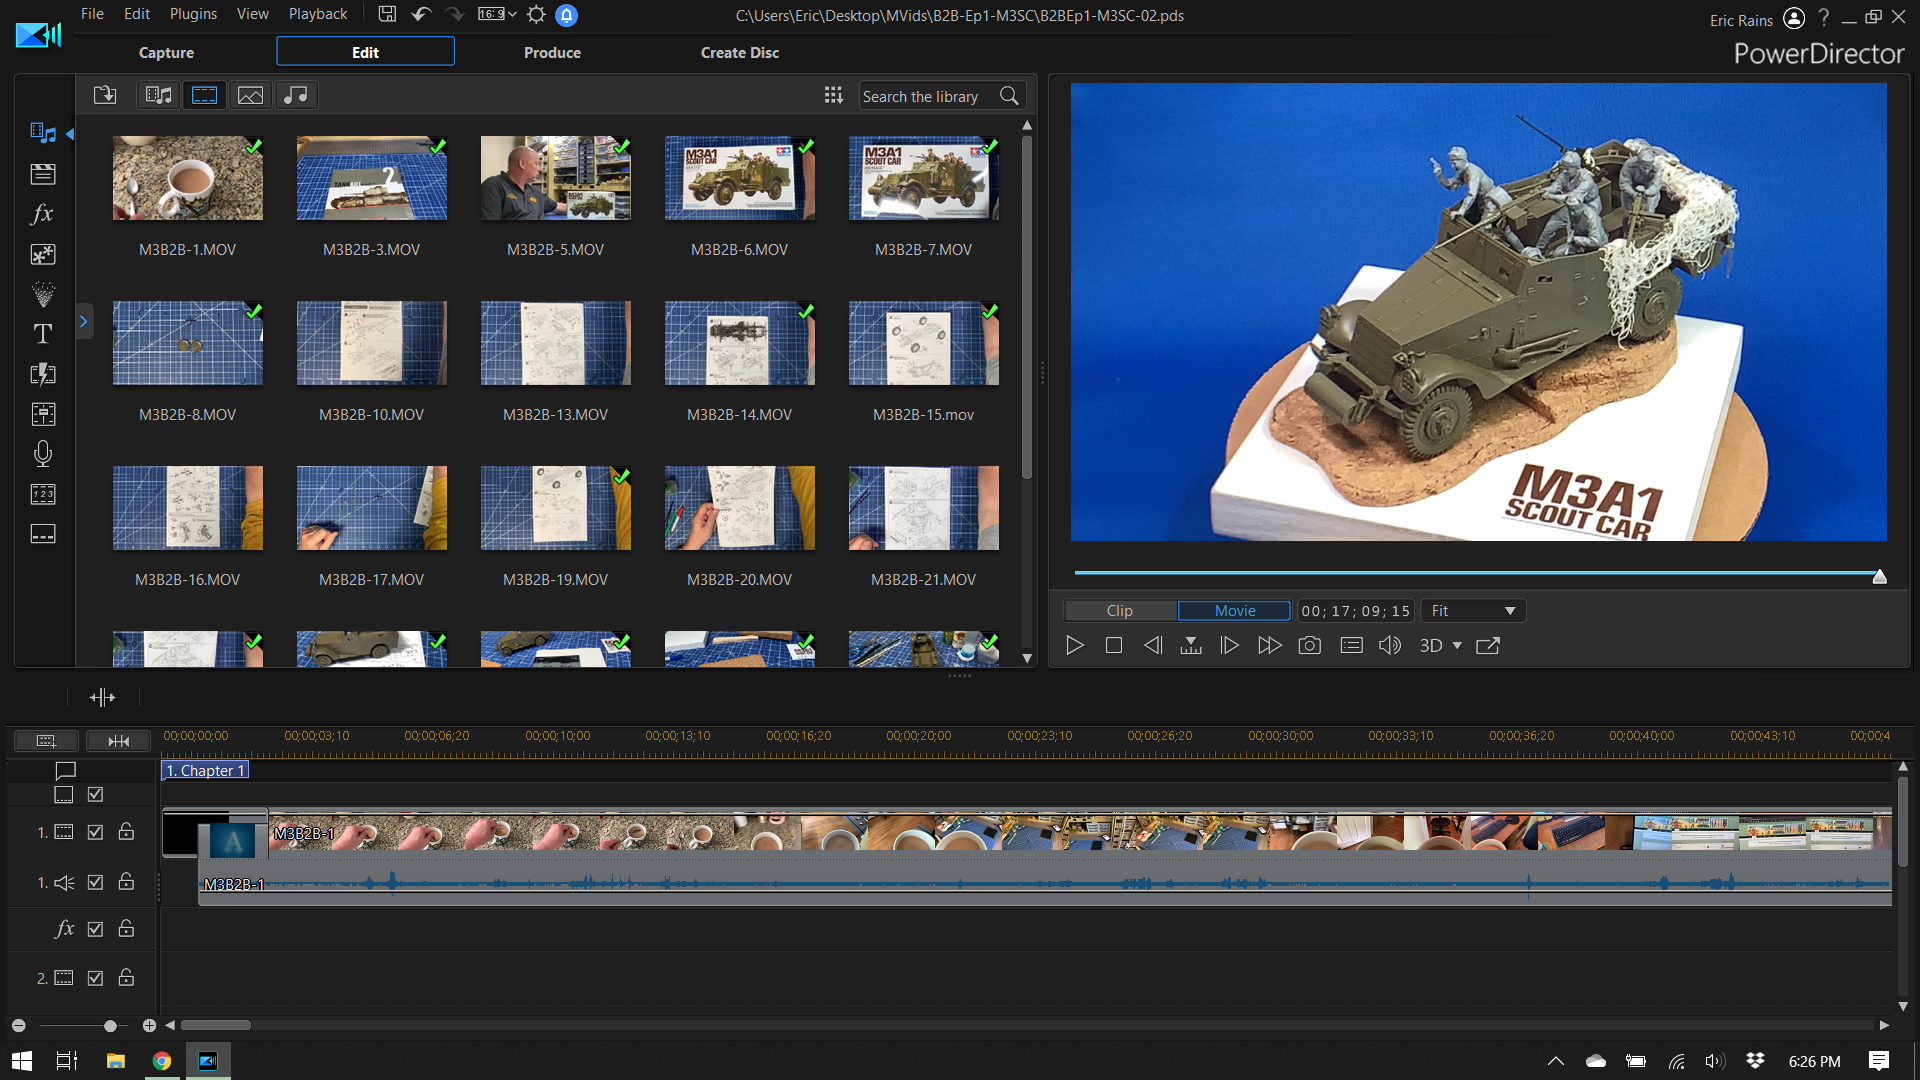Image resolution: width=1920 pixels, height=1080 pixels.
Task: Lock audio track 1
Action: tap(126, 881)
